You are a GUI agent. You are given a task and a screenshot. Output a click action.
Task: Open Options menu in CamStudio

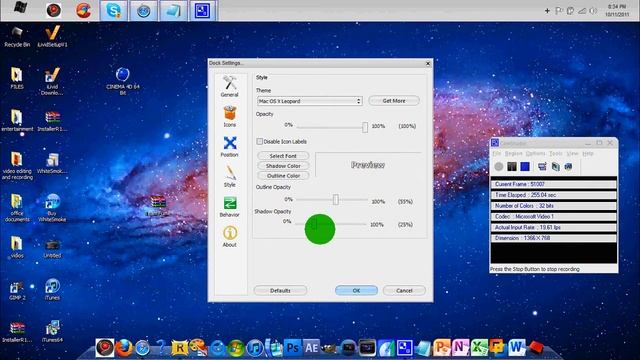click(535, 153)
